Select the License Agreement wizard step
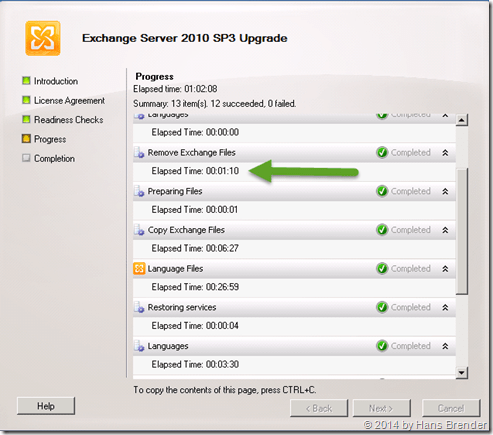Viewport: 493px width, 435px height. [x=69, y=100]
